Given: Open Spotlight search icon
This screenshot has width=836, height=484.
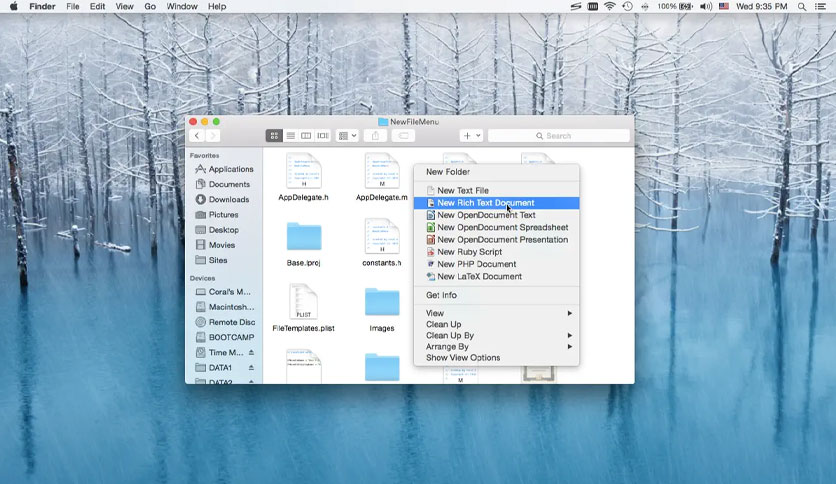Looking at the screenshot, I should pyautogui.click(x=802, y=6).
